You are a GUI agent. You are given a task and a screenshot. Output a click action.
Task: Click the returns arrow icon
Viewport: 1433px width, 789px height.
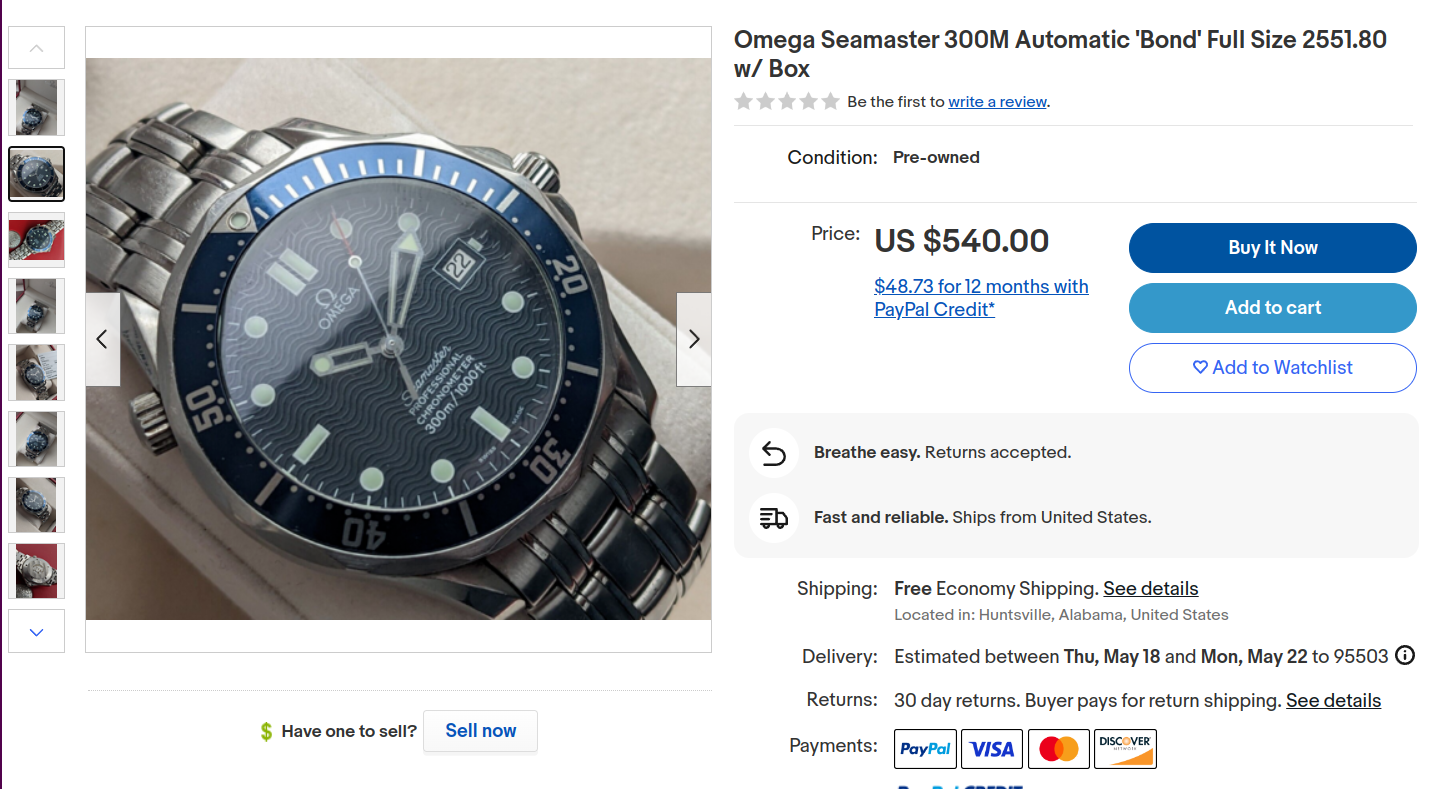click(773, 453)
